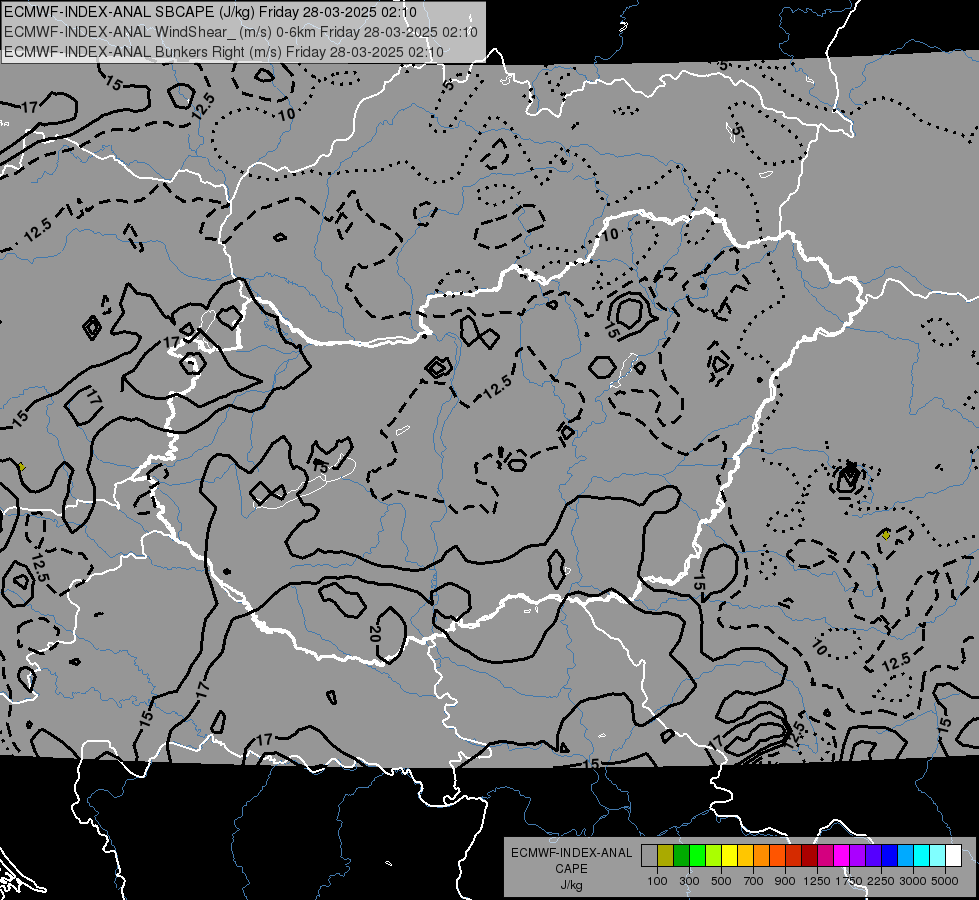Click the 2250 legend value
979x900 pixels.
881,881
